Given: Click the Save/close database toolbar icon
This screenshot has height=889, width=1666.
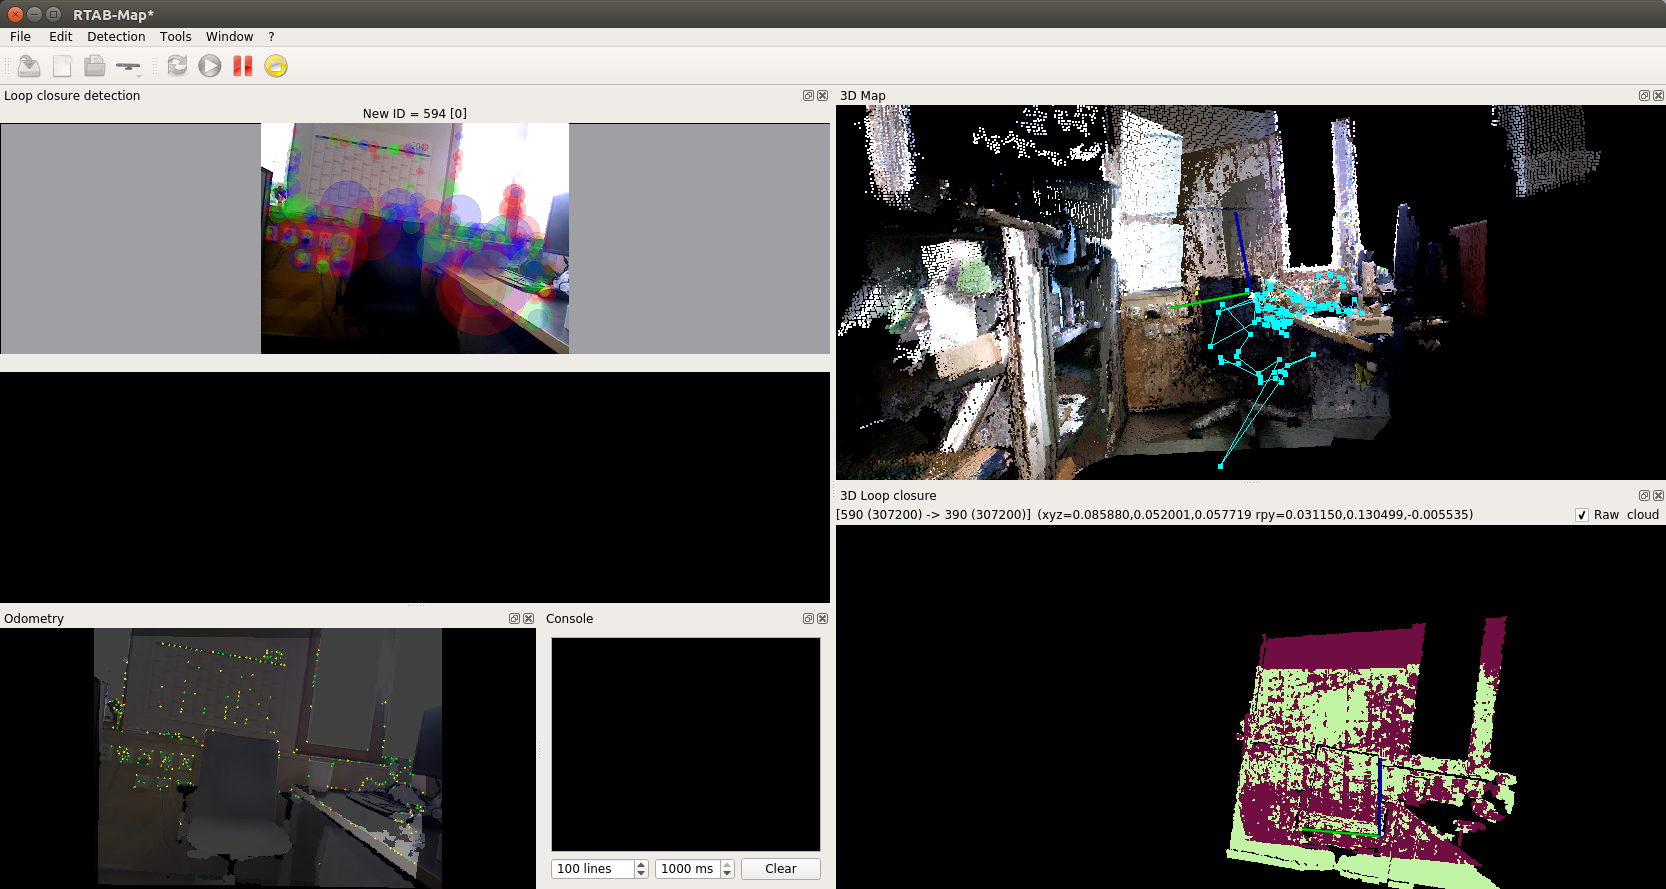Looking at the screenshot, I should click(29, 66).
